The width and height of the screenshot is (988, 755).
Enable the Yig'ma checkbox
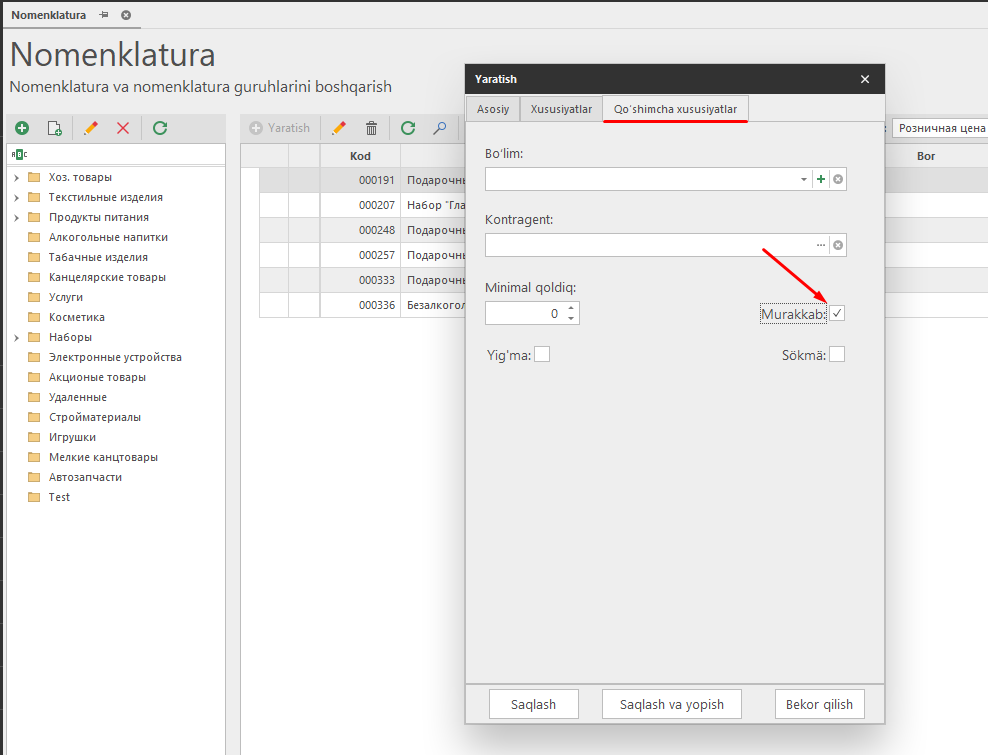tap(542, 354)
